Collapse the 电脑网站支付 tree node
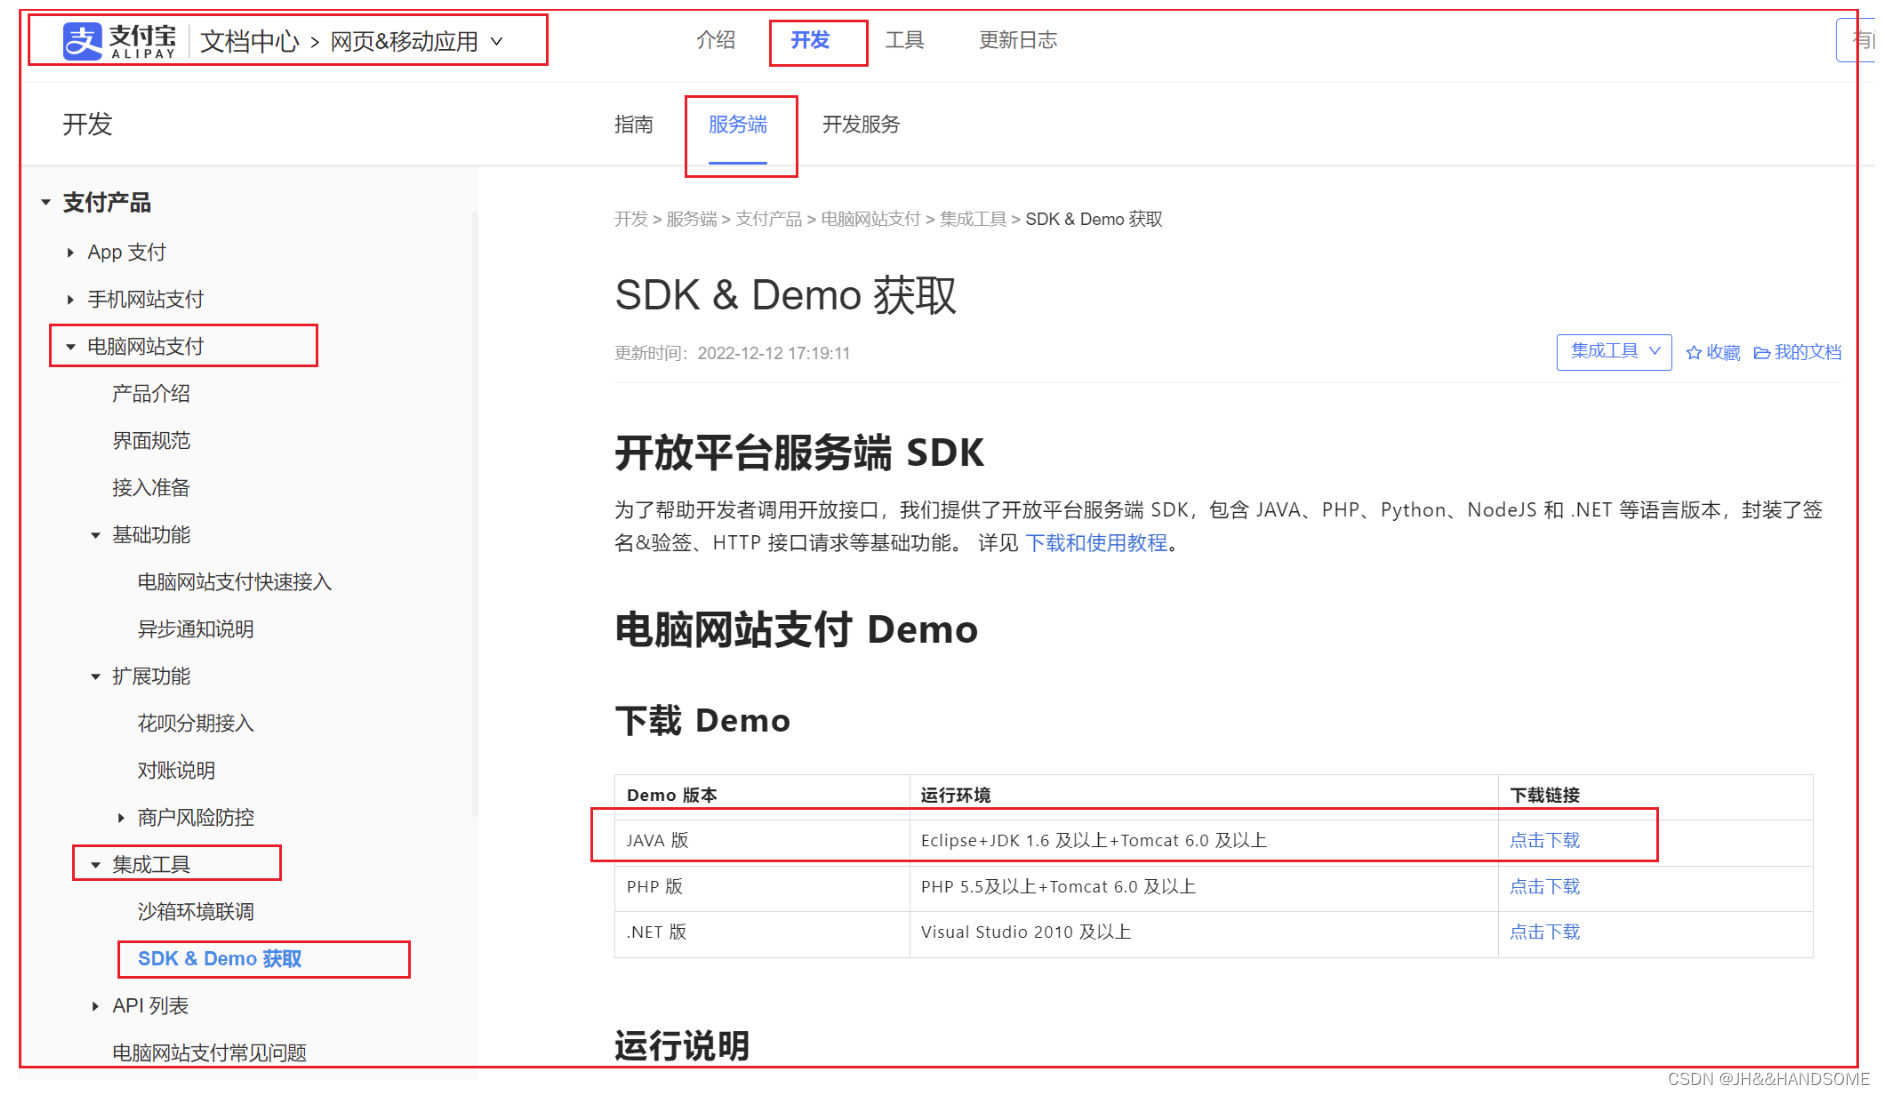Viewport: 1885px width, 1095px height. coord(70,346)
